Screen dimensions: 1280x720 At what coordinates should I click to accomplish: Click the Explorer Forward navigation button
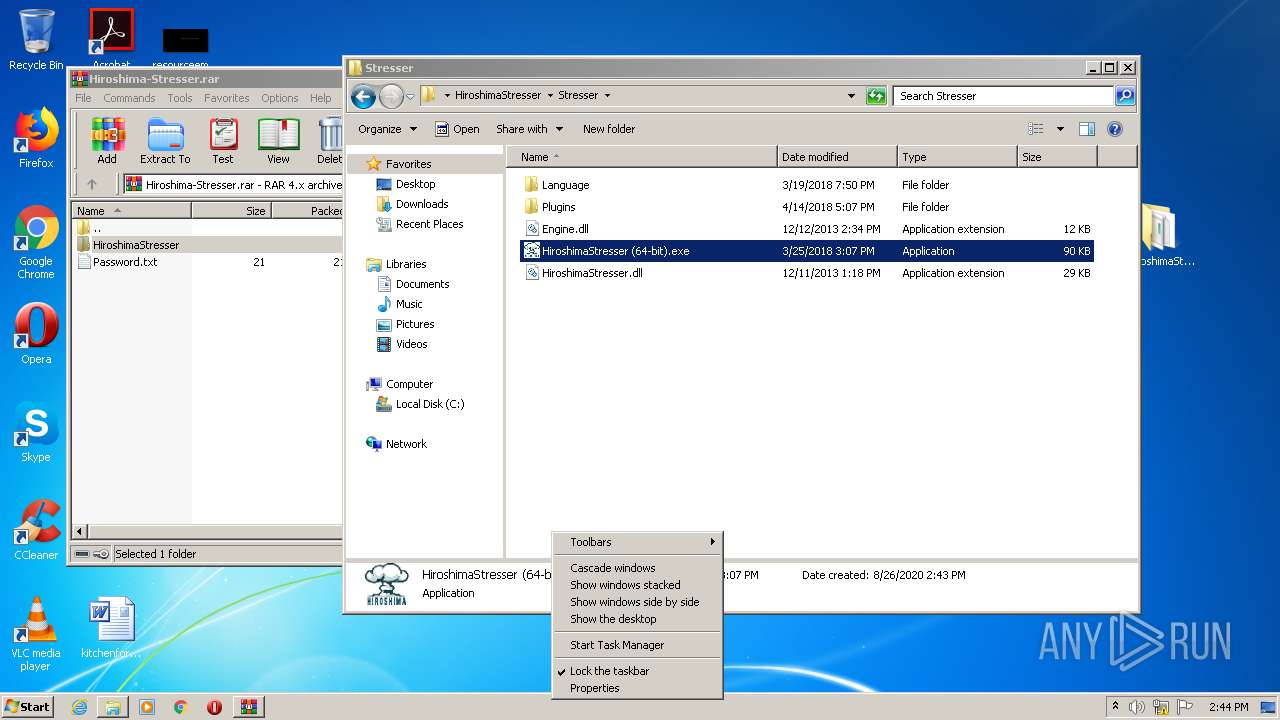pos(391,96)
